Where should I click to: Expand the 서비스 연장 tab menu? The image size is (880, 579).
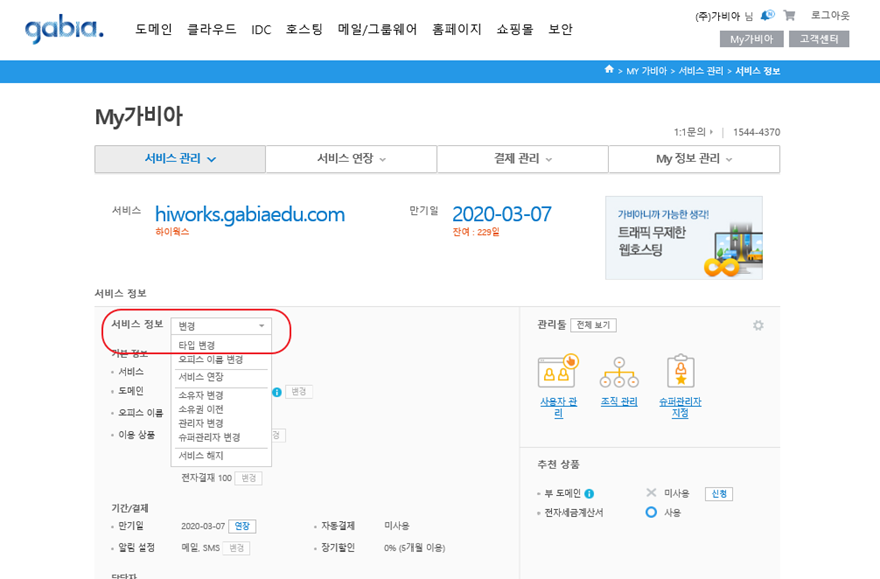click(x=351, y=159)
